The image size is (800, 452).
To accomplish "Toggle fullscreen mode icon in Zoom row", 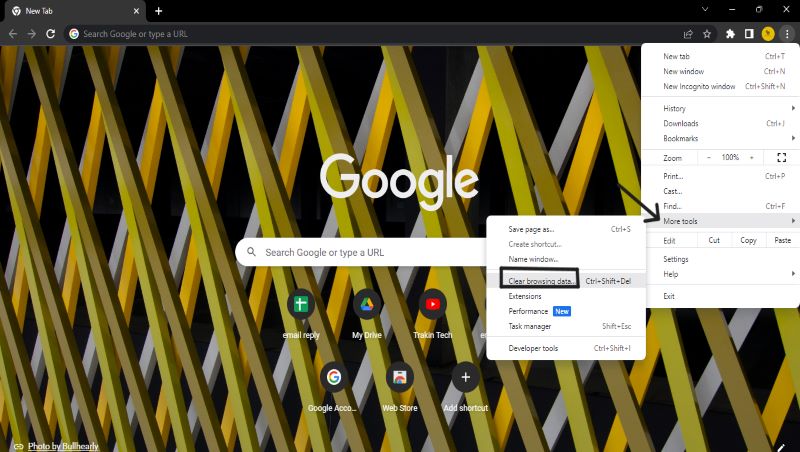I will coord(782,158).
